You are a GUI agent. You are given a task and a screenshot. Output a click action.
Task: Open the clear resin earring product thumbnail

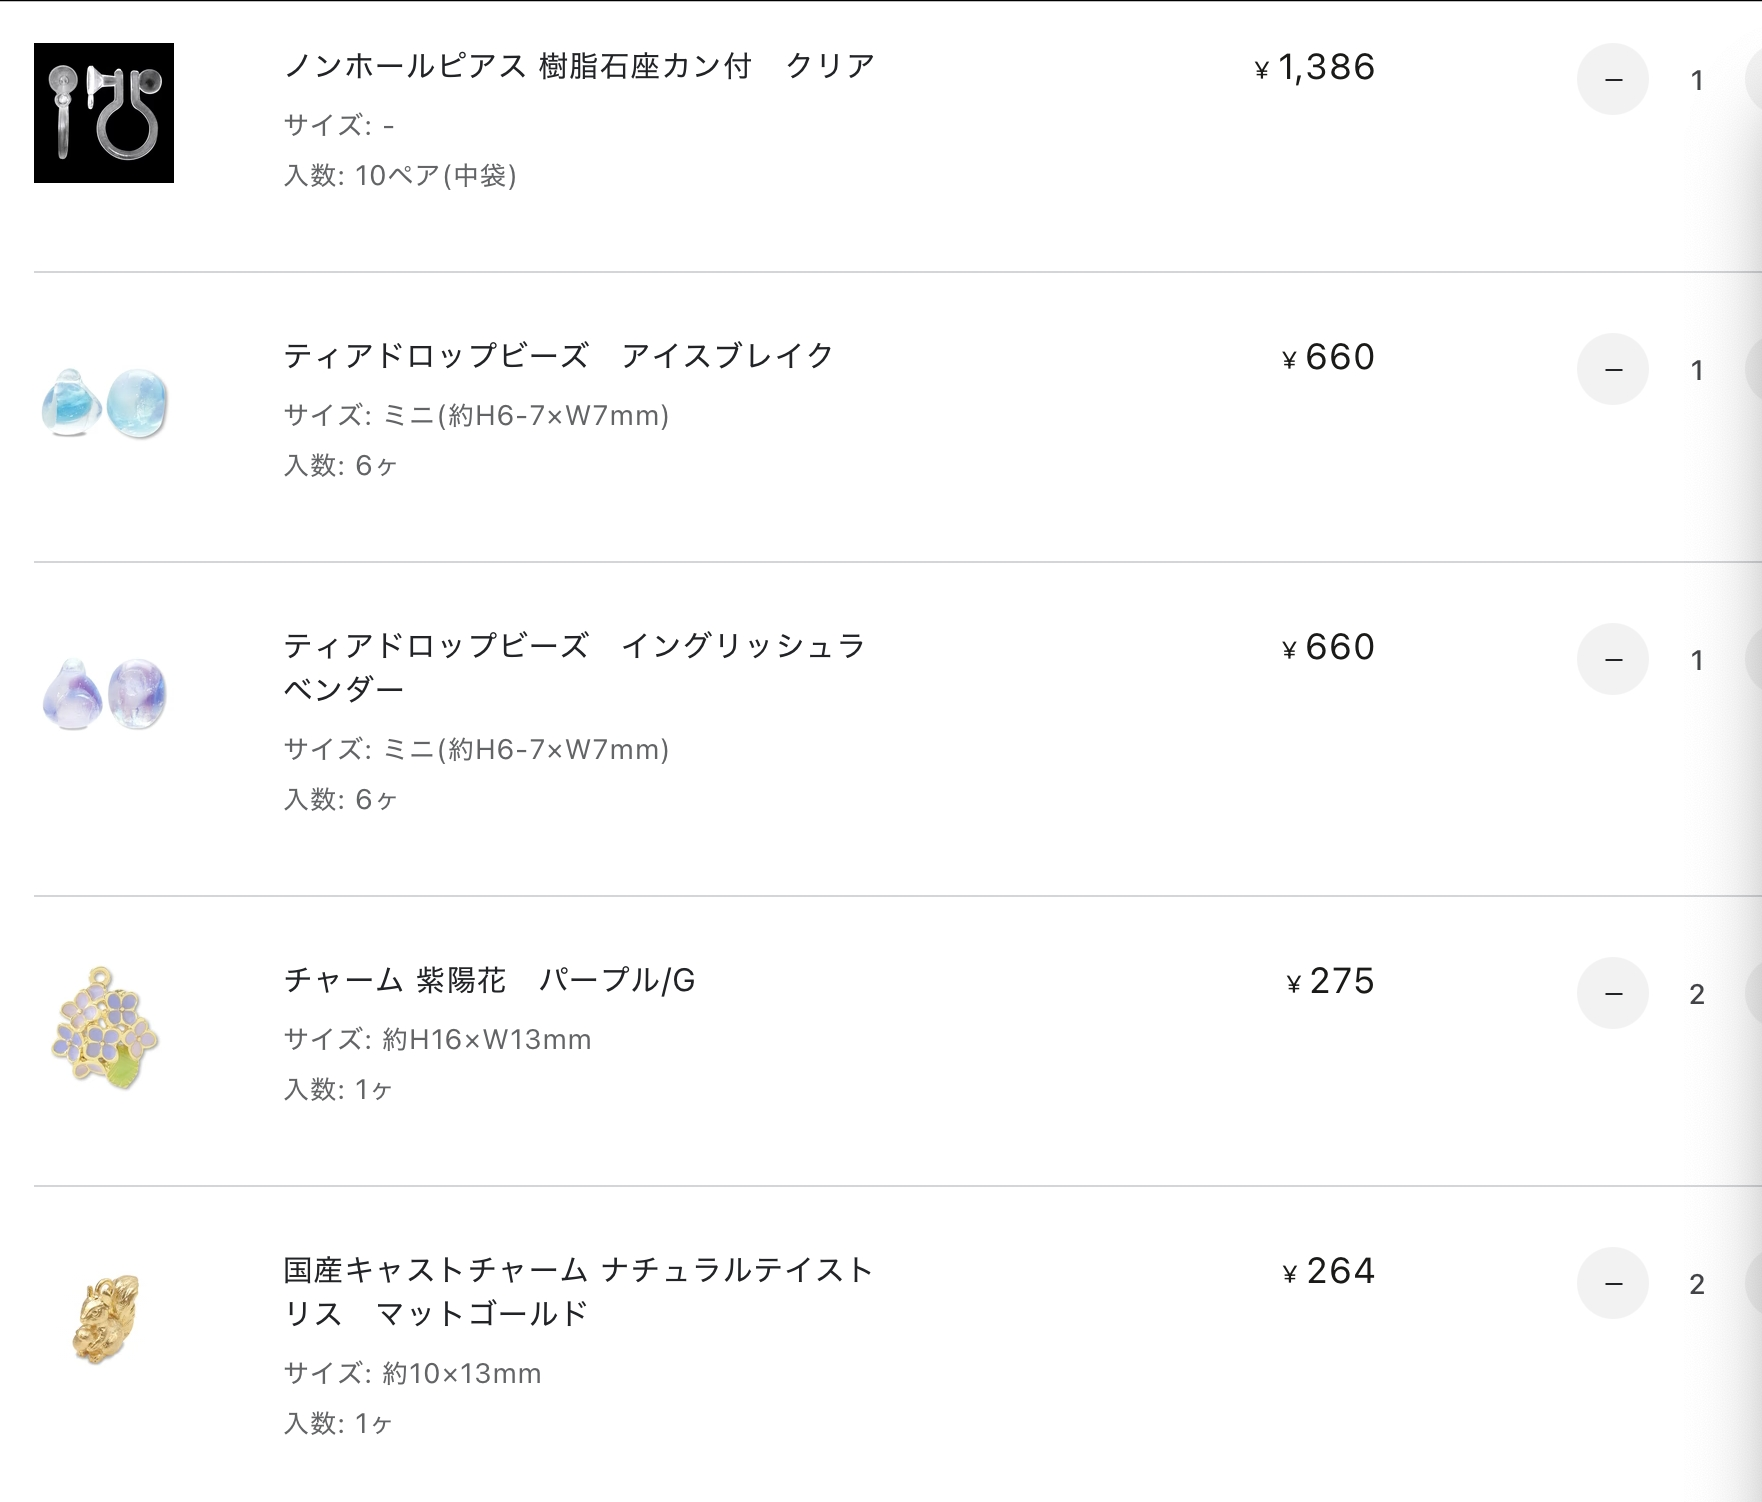[104, 113]
